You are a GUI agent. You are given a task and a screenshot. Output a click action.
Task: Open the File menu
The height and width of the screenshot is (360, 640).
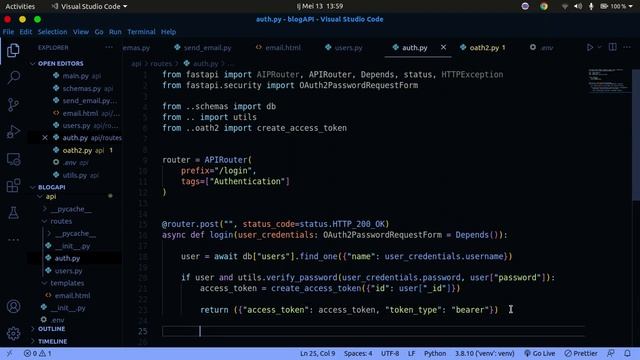(x=8, y=32)
